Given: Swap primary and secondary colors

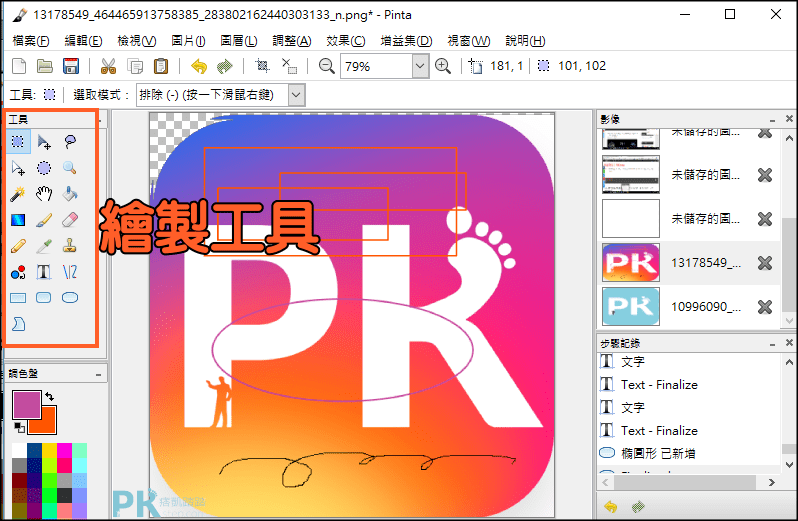Looking at the screenshot, I should pos(49,396).
